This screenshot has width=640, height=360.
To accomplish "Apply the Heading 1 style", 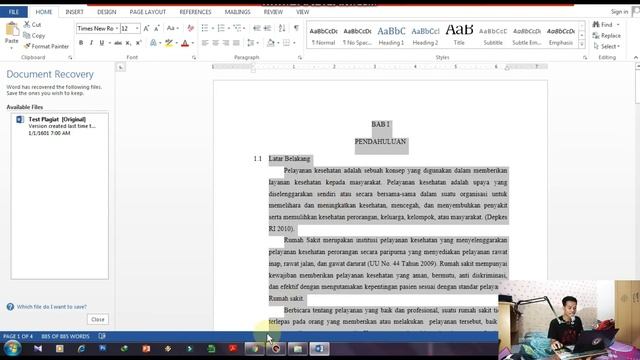I will [x=391, y=36].
